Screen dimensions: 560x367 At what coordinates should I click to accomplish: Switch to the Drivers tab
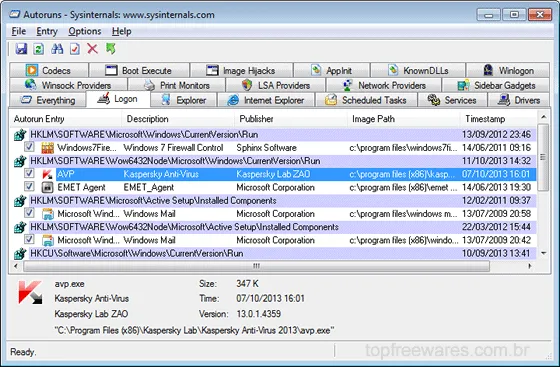pyautogui.click(x=519, y=100)
